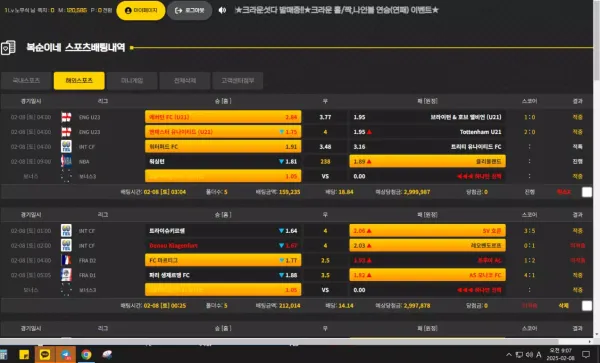Click the volume icon in the system tray
Image resolution: width=600 pixels, height=363 pixels.
pyautogui.click(x=529, y=355)
